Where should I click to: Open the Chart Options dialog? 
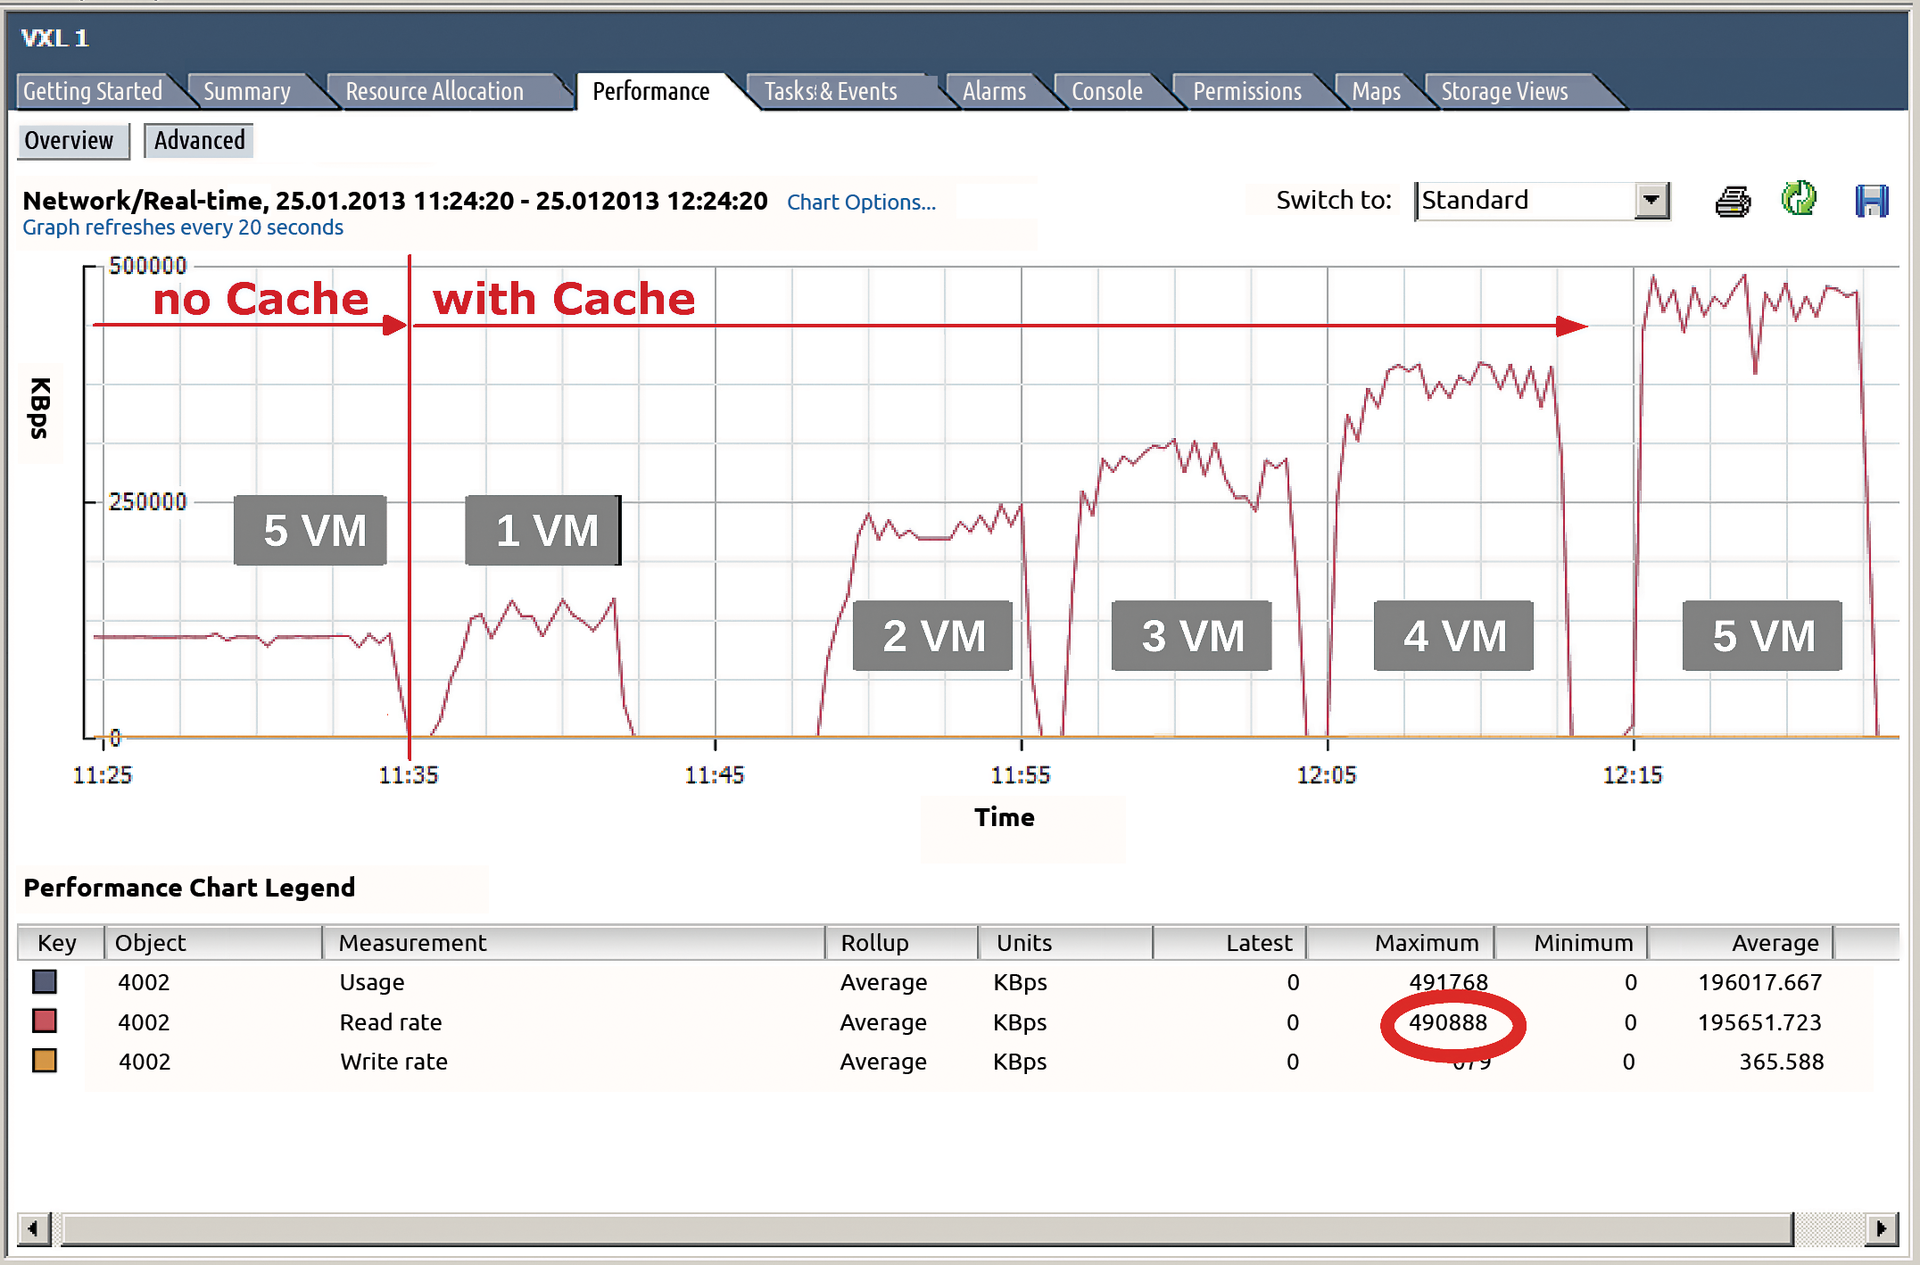pyautogui.click(x=861, y=202)
